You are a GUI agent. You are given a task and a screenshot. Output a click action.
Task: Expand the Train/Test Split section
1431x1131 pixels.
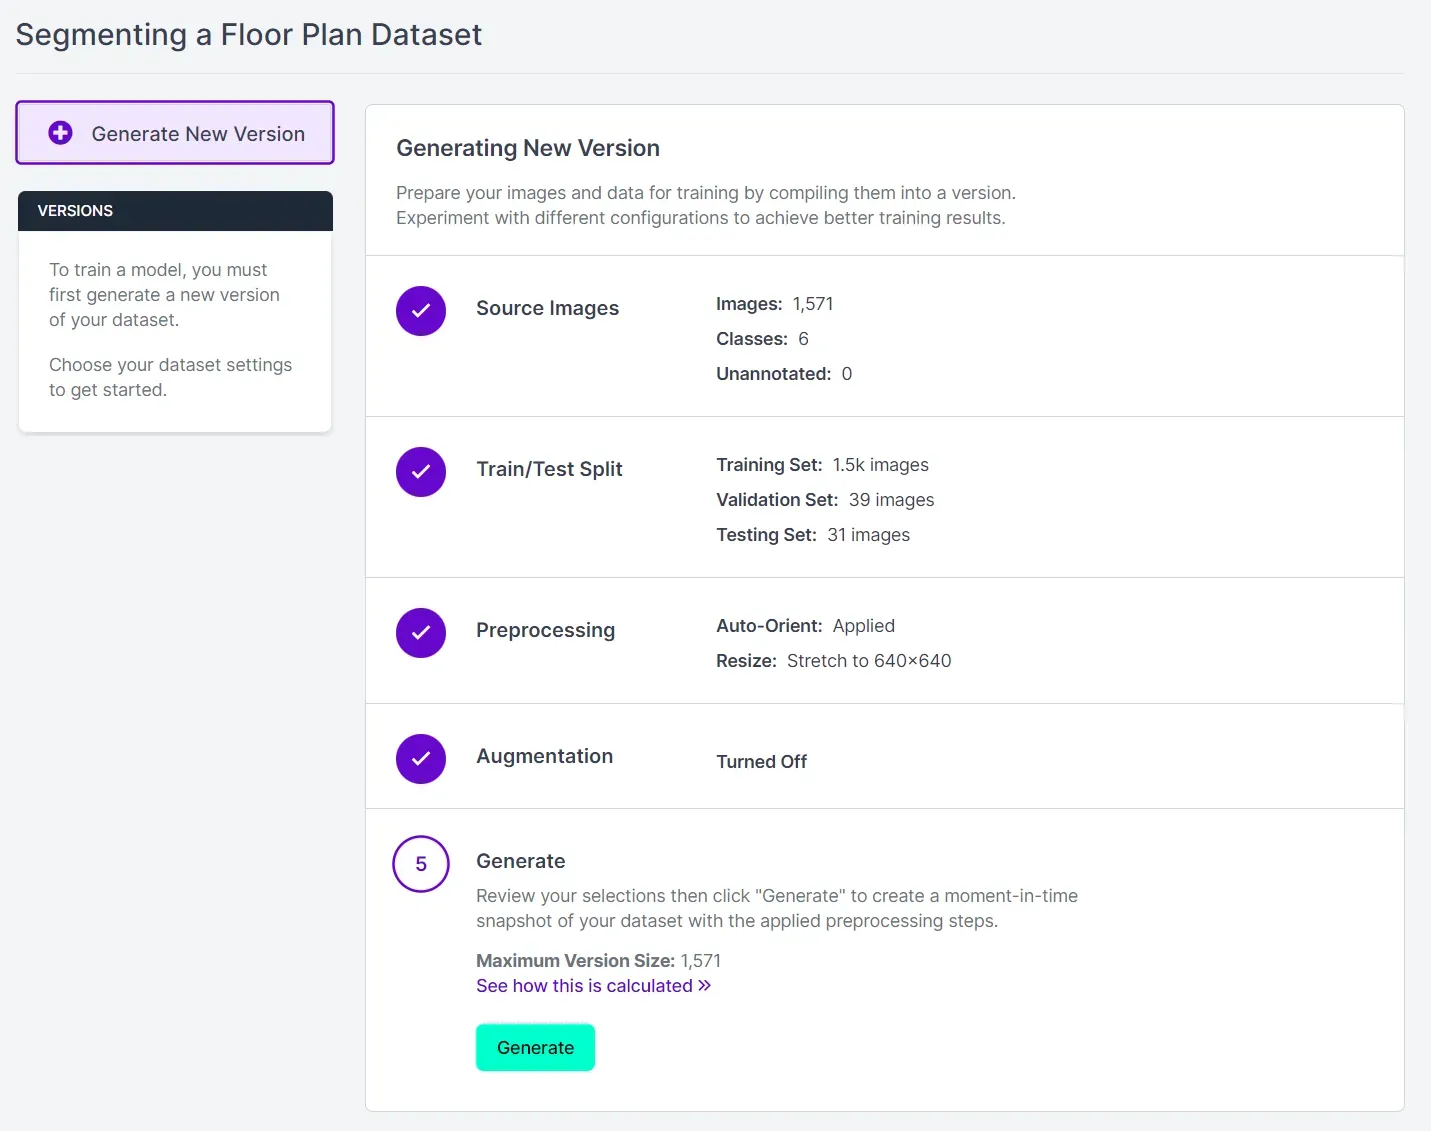549,469
